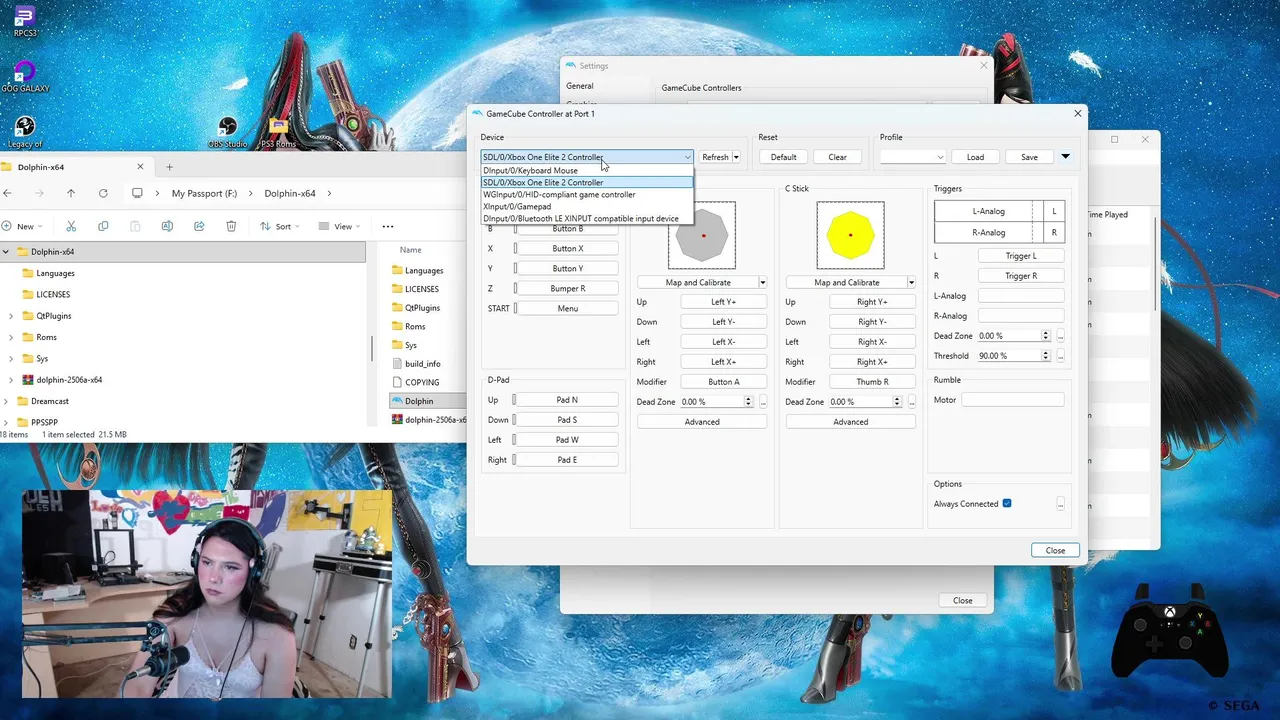The width and height of the screenshot is (1280, 720).
Task: Select WGInput/0/HID-compliant game controller
Action: point(587,195)
